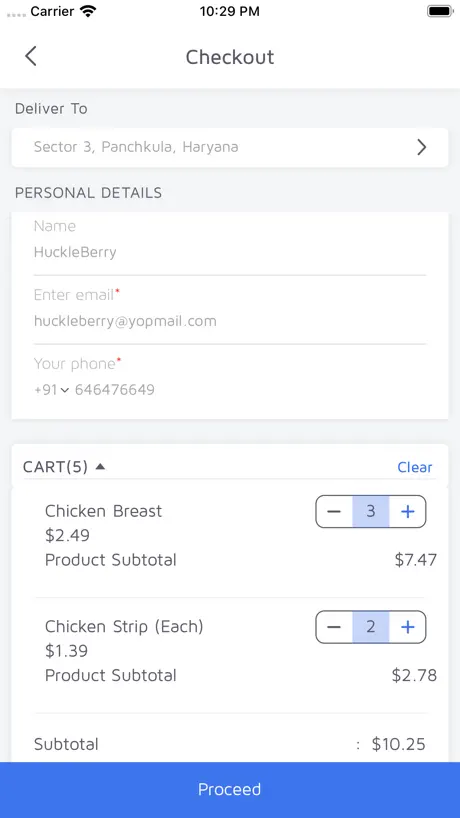460x818 pixels.
Task: Edit the phone number 646476649
Action: point(115,390)
